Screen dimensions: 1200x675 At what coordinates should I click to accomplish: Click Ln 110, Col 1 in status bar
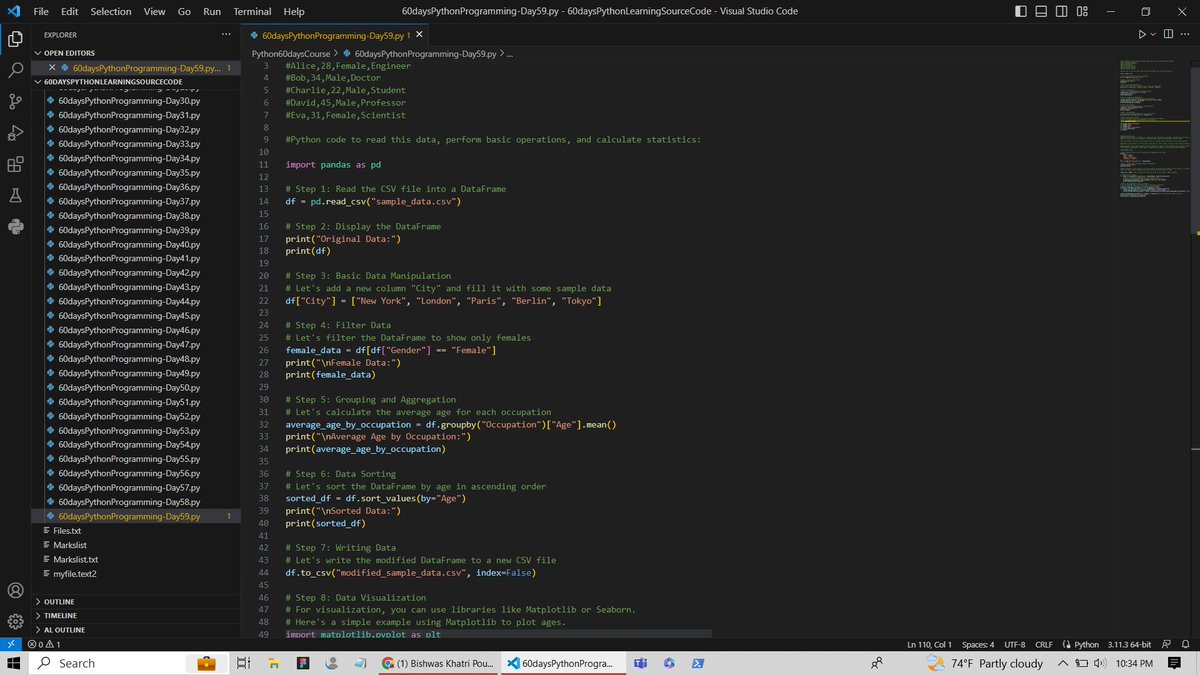(x=929, y=644)
